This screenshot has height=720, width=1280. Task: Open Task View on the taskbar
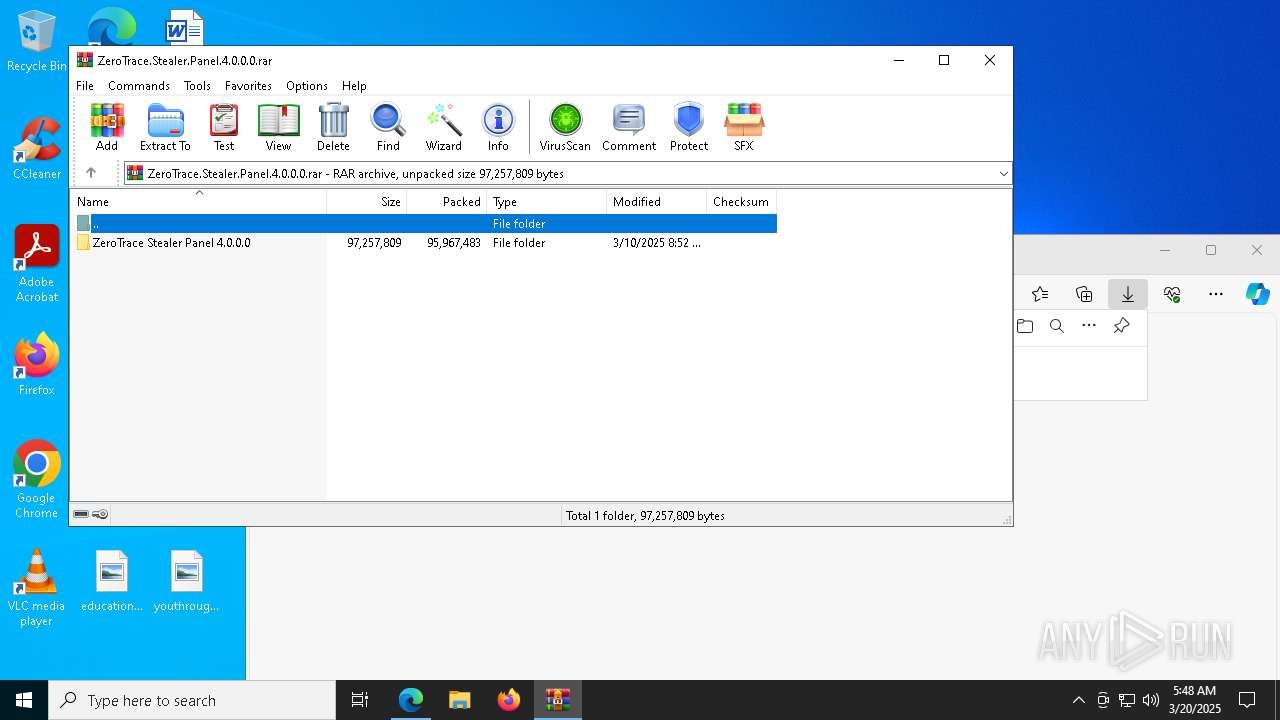click(360, 700)
